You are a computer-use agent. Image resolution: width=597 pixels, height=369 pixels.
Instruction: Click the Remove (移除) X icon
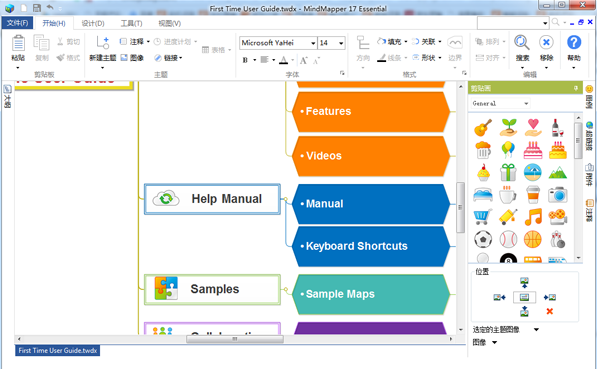(x=546, y=42)
